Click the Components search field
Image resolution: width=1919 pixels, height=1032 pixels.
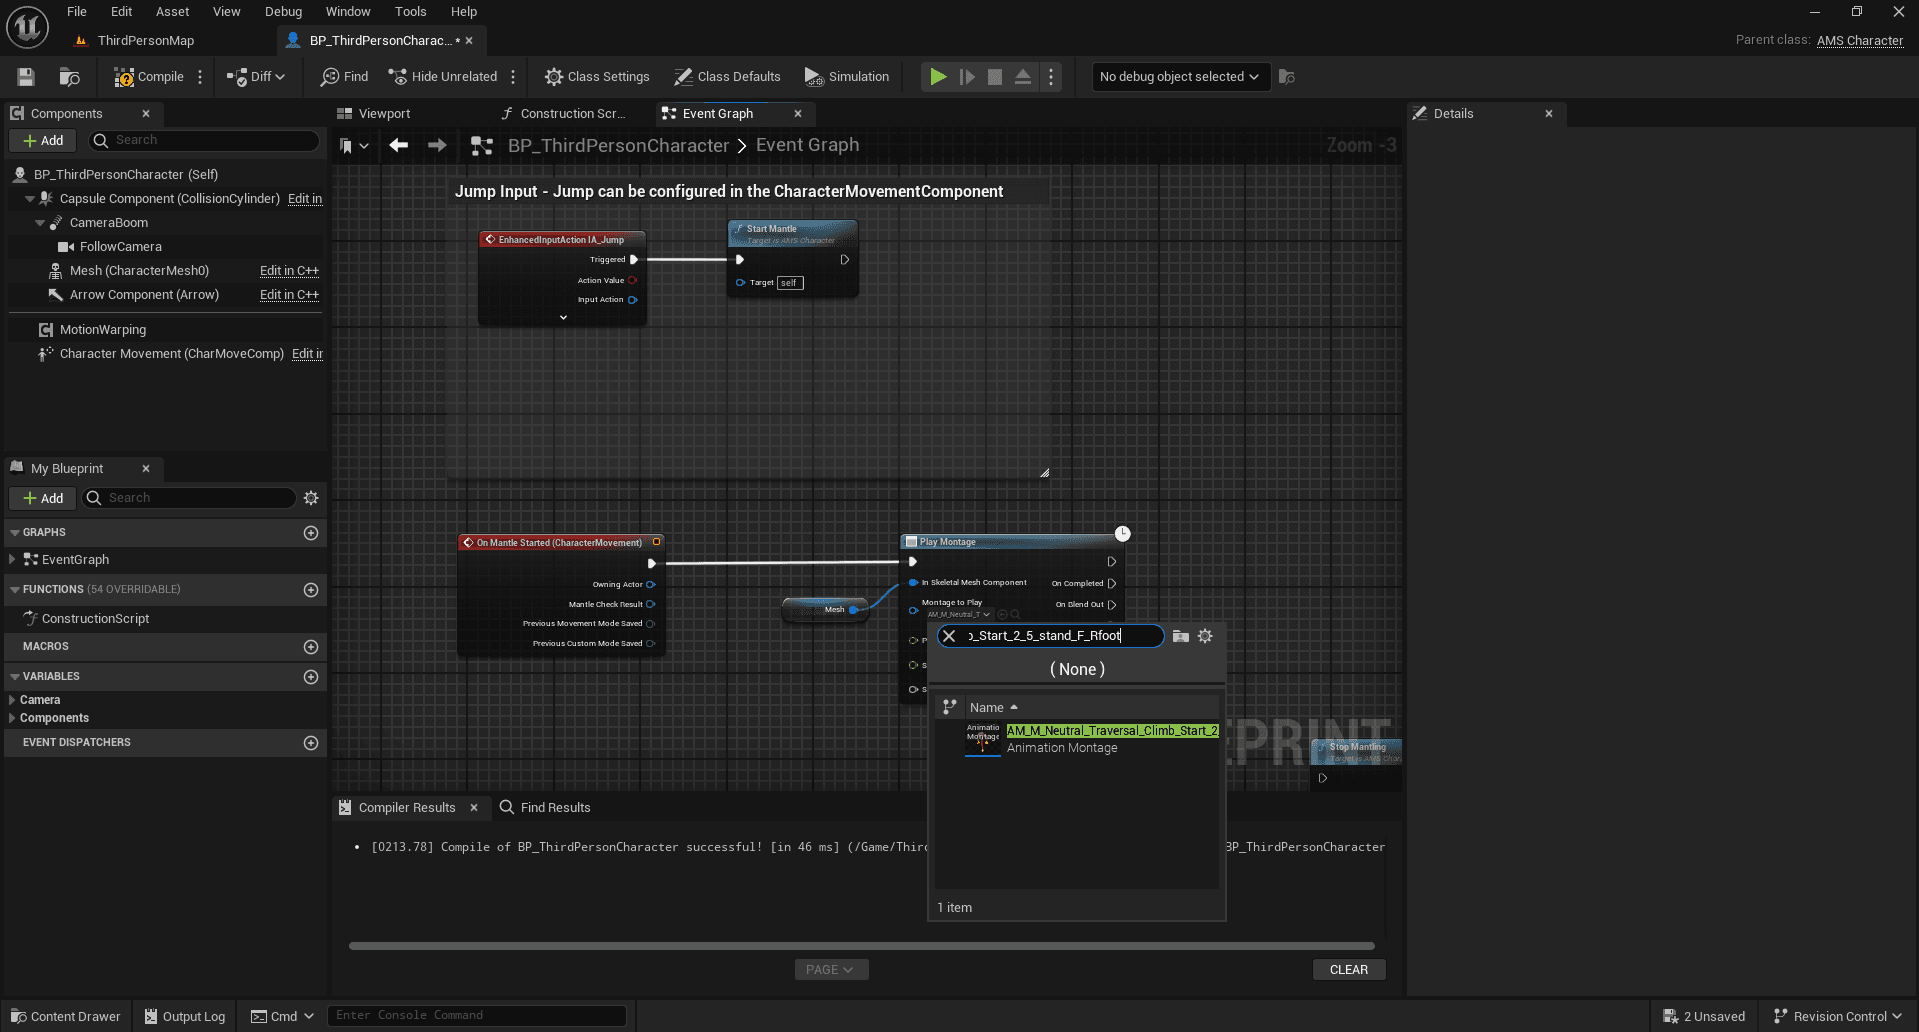204,141
